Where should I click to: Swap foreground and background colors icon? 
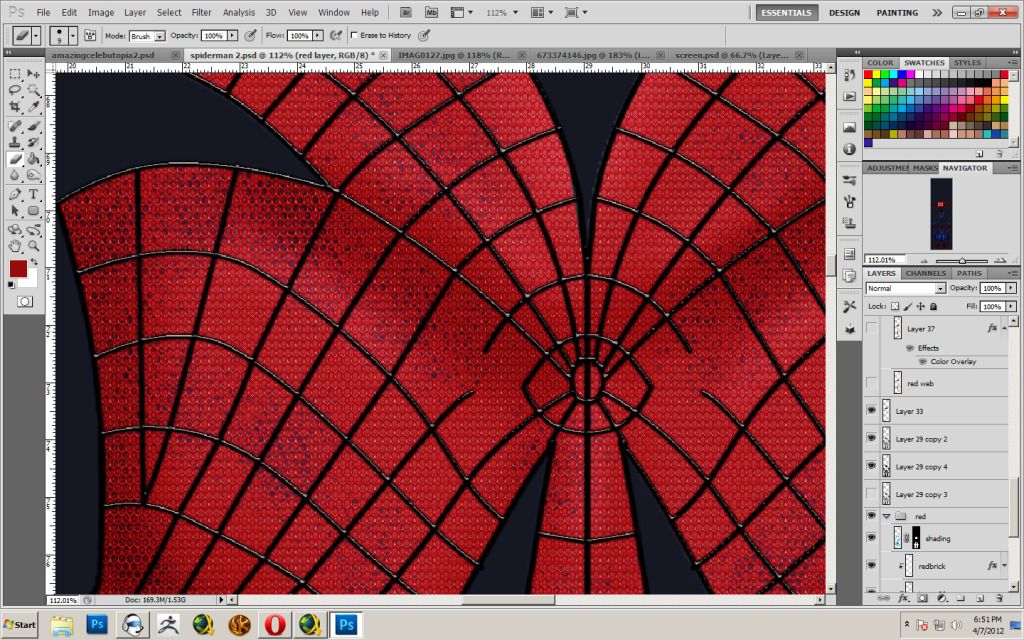[x=33, y=261]
